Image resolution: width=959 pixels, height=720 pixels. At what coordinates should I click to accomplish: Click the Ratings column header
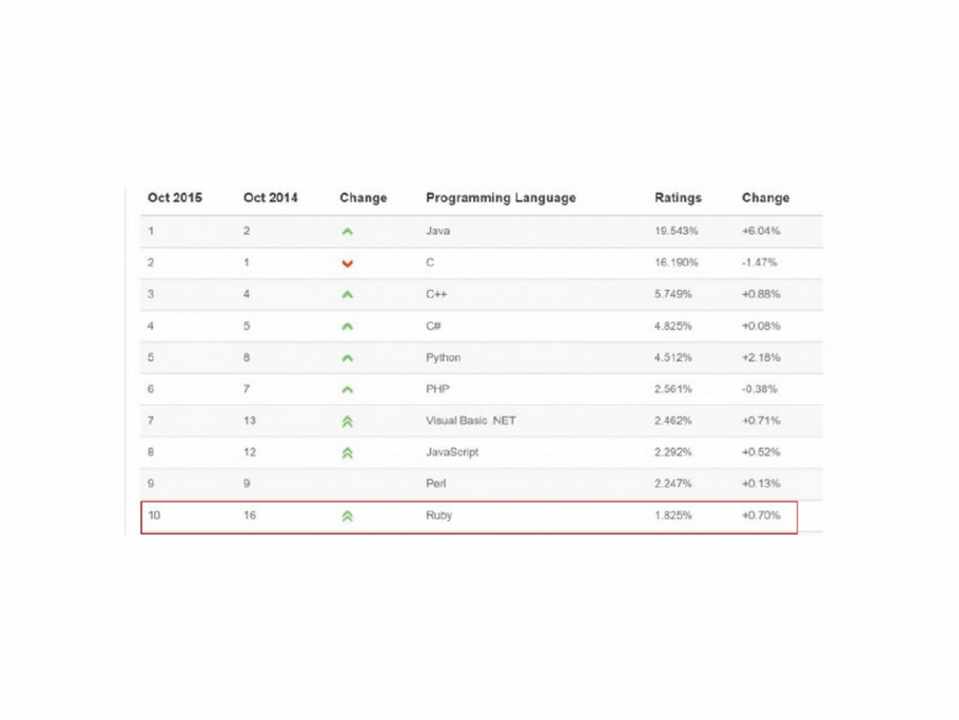coord(678,198)
